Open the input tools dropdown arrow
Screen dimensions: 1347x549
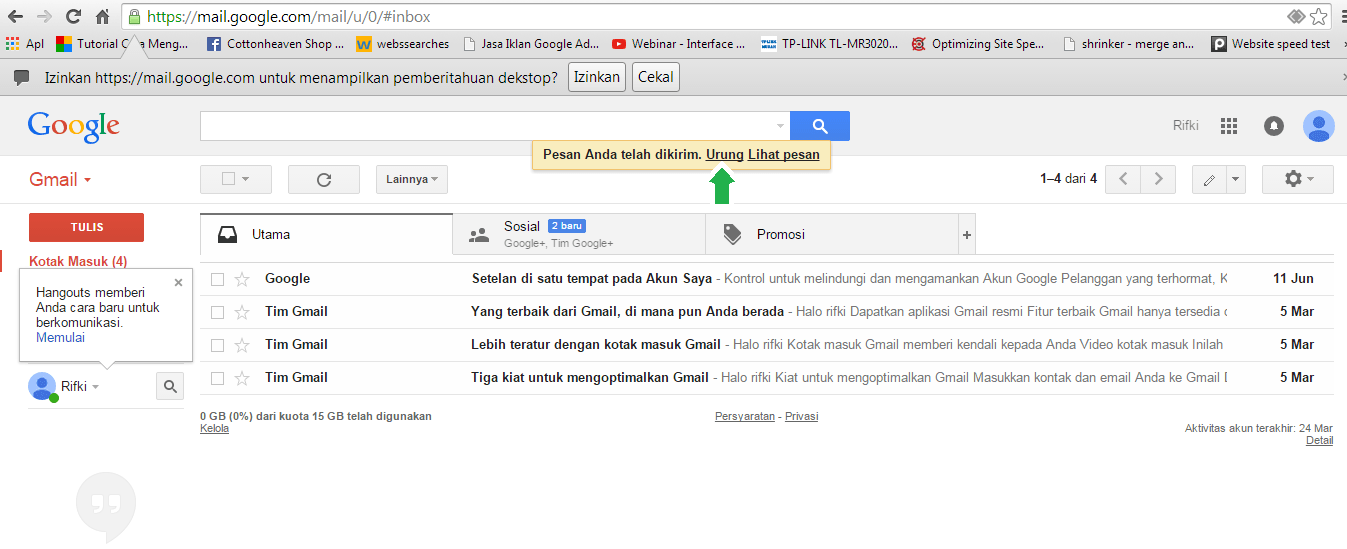(1236, 180)
